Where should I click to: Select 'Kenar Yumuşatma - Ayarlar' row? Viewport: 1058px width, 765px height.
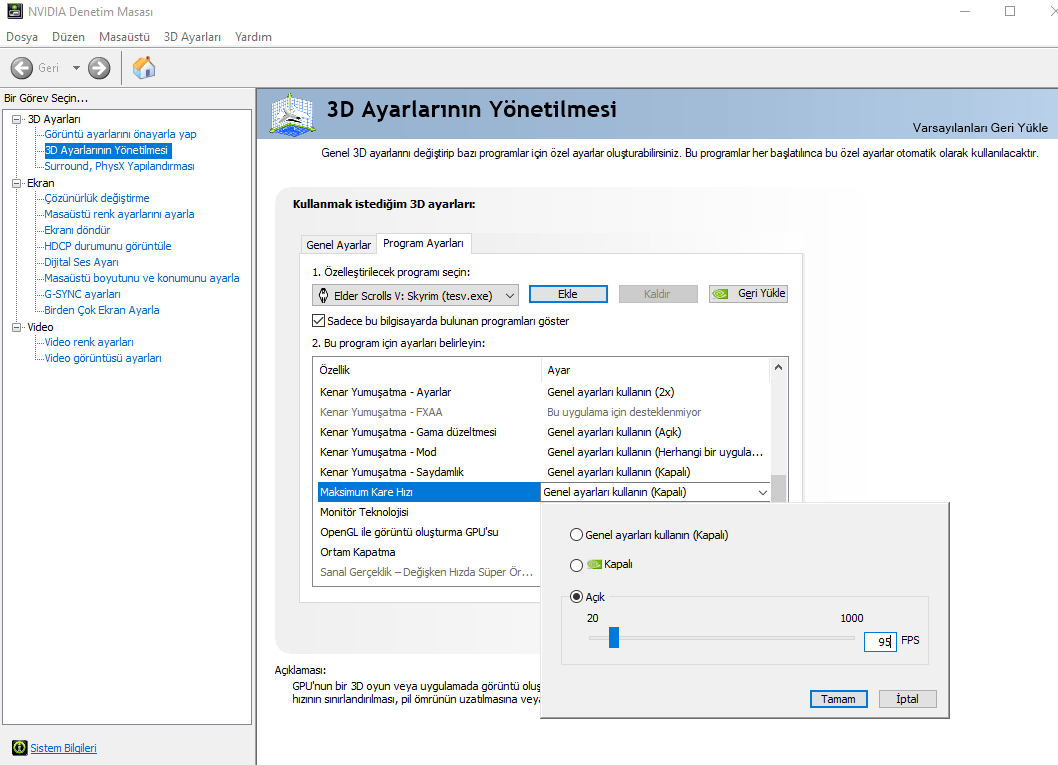pyautogui.click(x=543, y=392)
